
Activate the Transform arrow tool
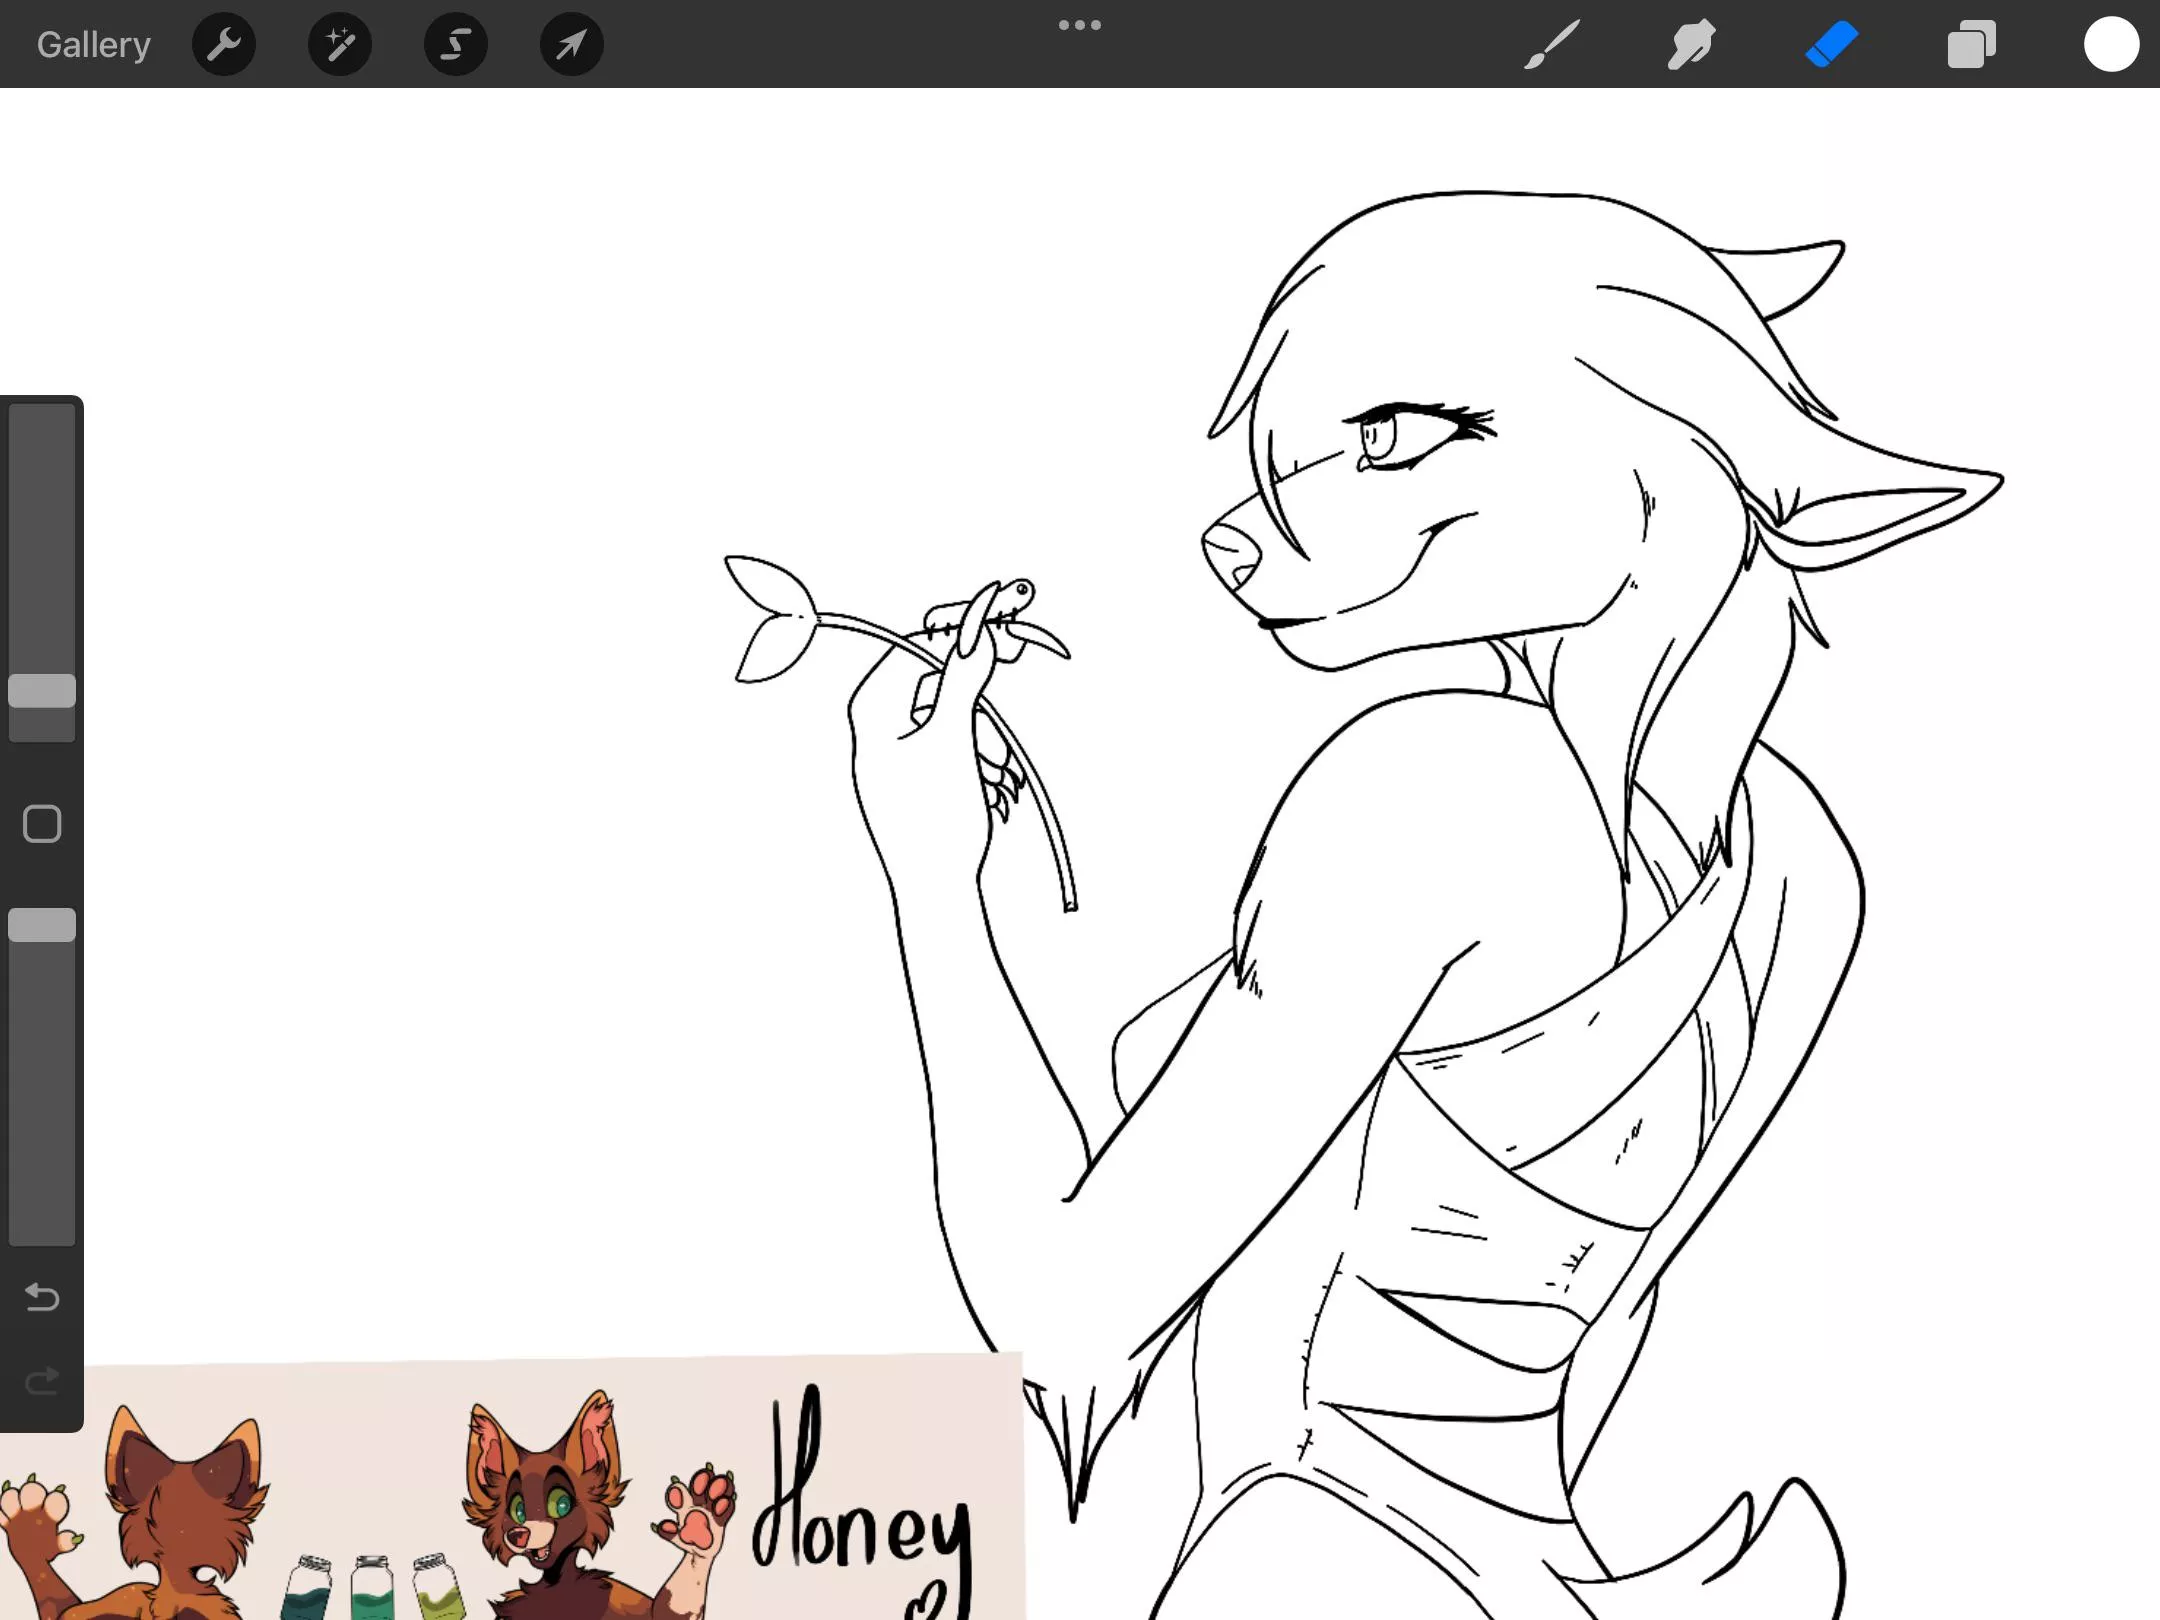(571, 45)
